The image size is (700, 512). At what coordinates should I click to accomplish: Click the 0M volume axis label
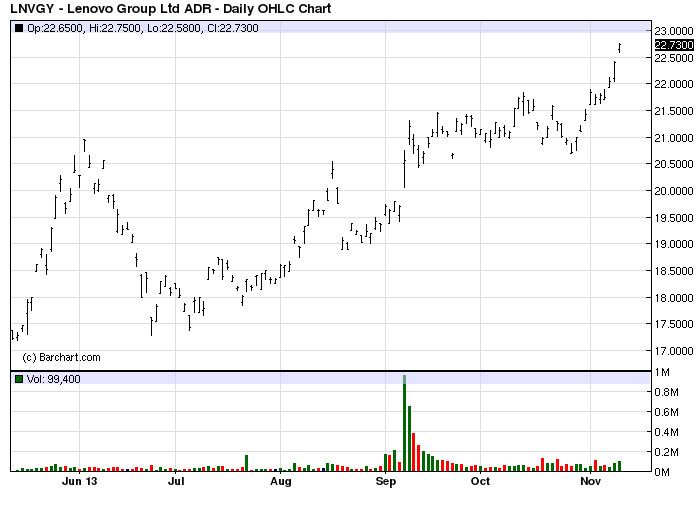pos(662,472)
